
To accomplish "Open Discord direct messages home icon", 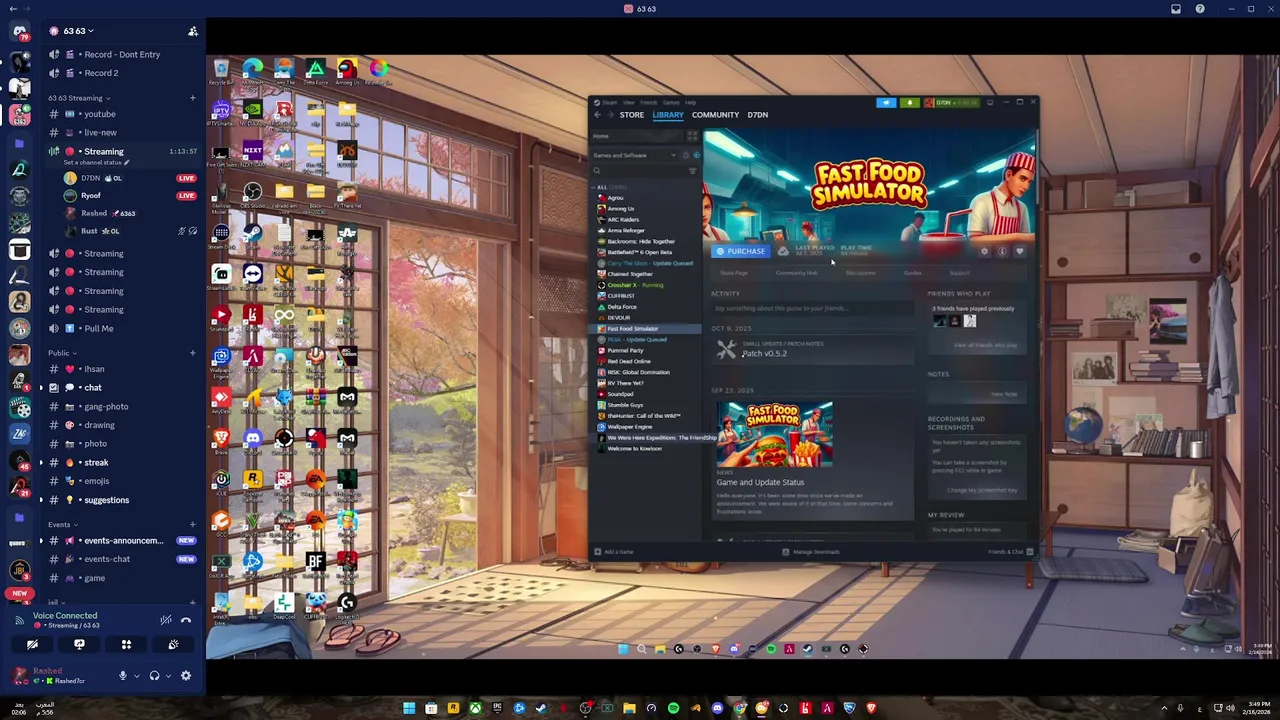I will coord(20,32).
